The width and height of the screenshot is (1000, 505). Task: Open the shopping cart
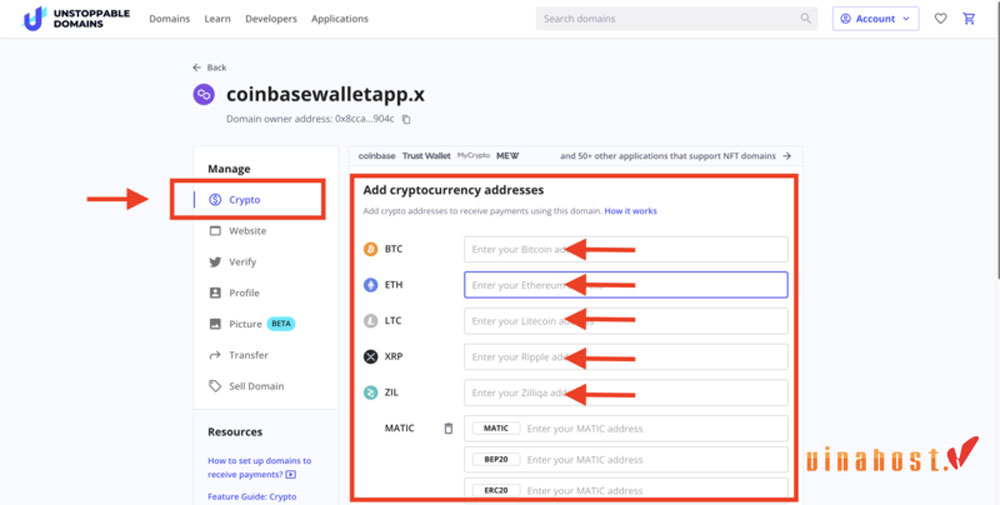(969, 18)
